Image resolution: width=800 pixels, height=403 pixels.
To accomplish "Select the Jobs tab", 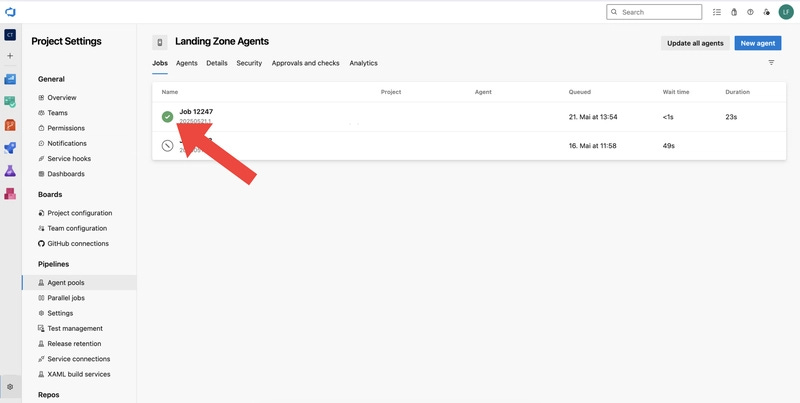I will click(x=160, y=63).
